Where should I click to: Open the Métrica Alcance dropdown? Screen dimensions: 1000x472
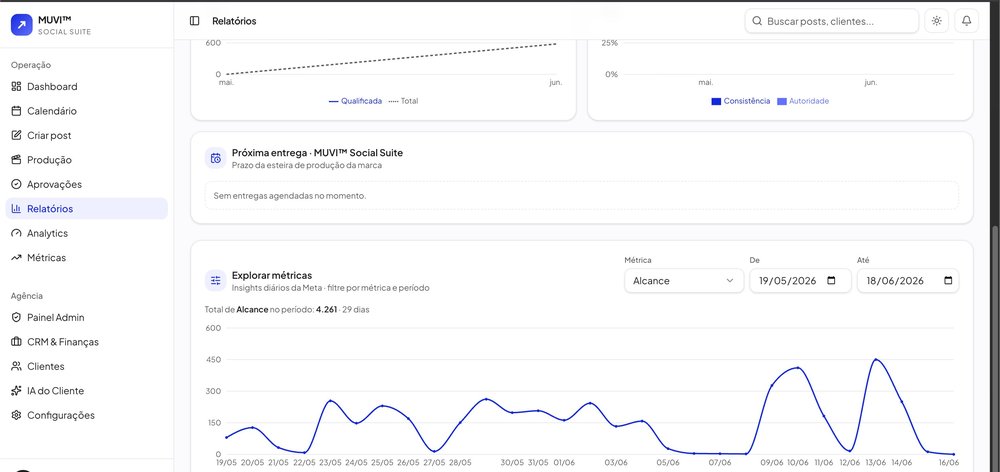coord(684,281)
